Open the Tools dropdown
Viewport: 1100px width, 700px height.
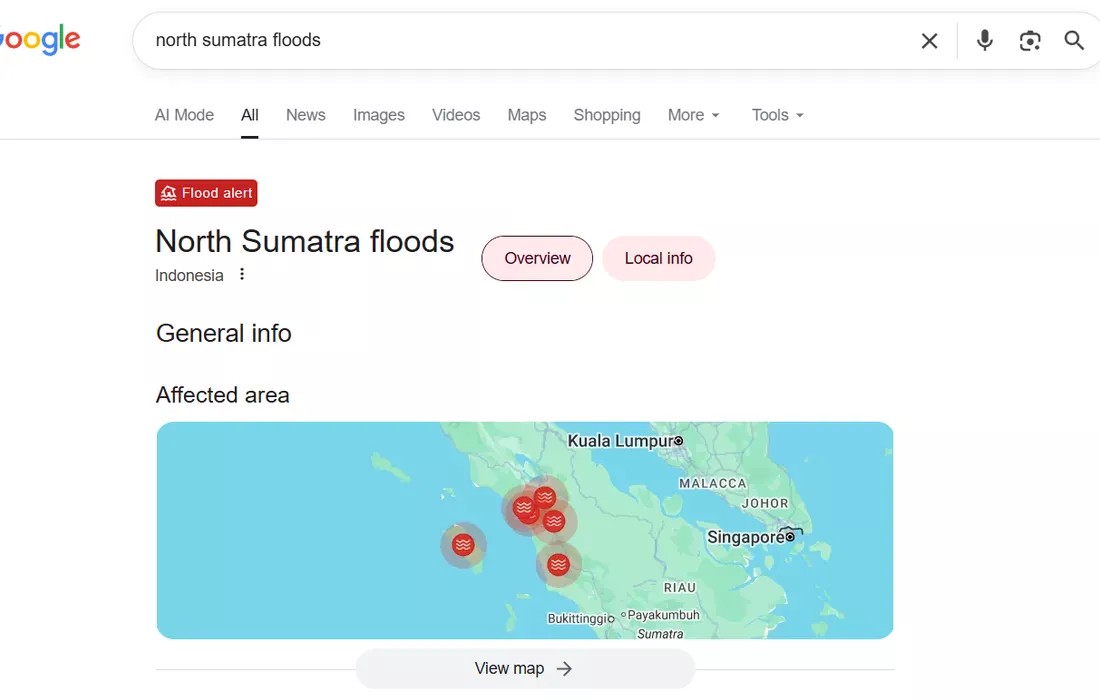point(776,115)
